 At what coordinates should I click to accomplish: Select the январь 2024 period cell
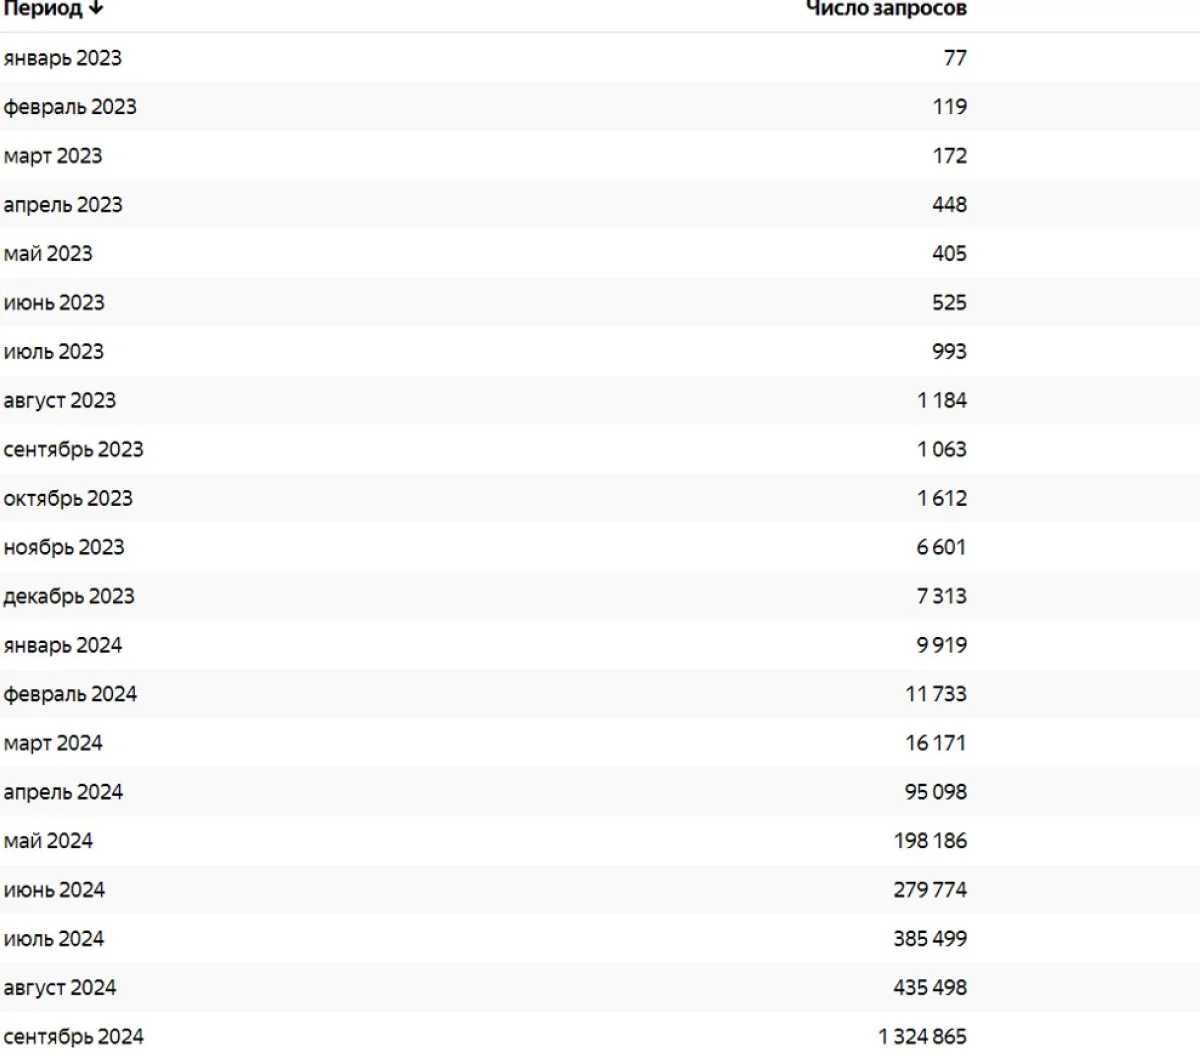click(x=63, y=645)
